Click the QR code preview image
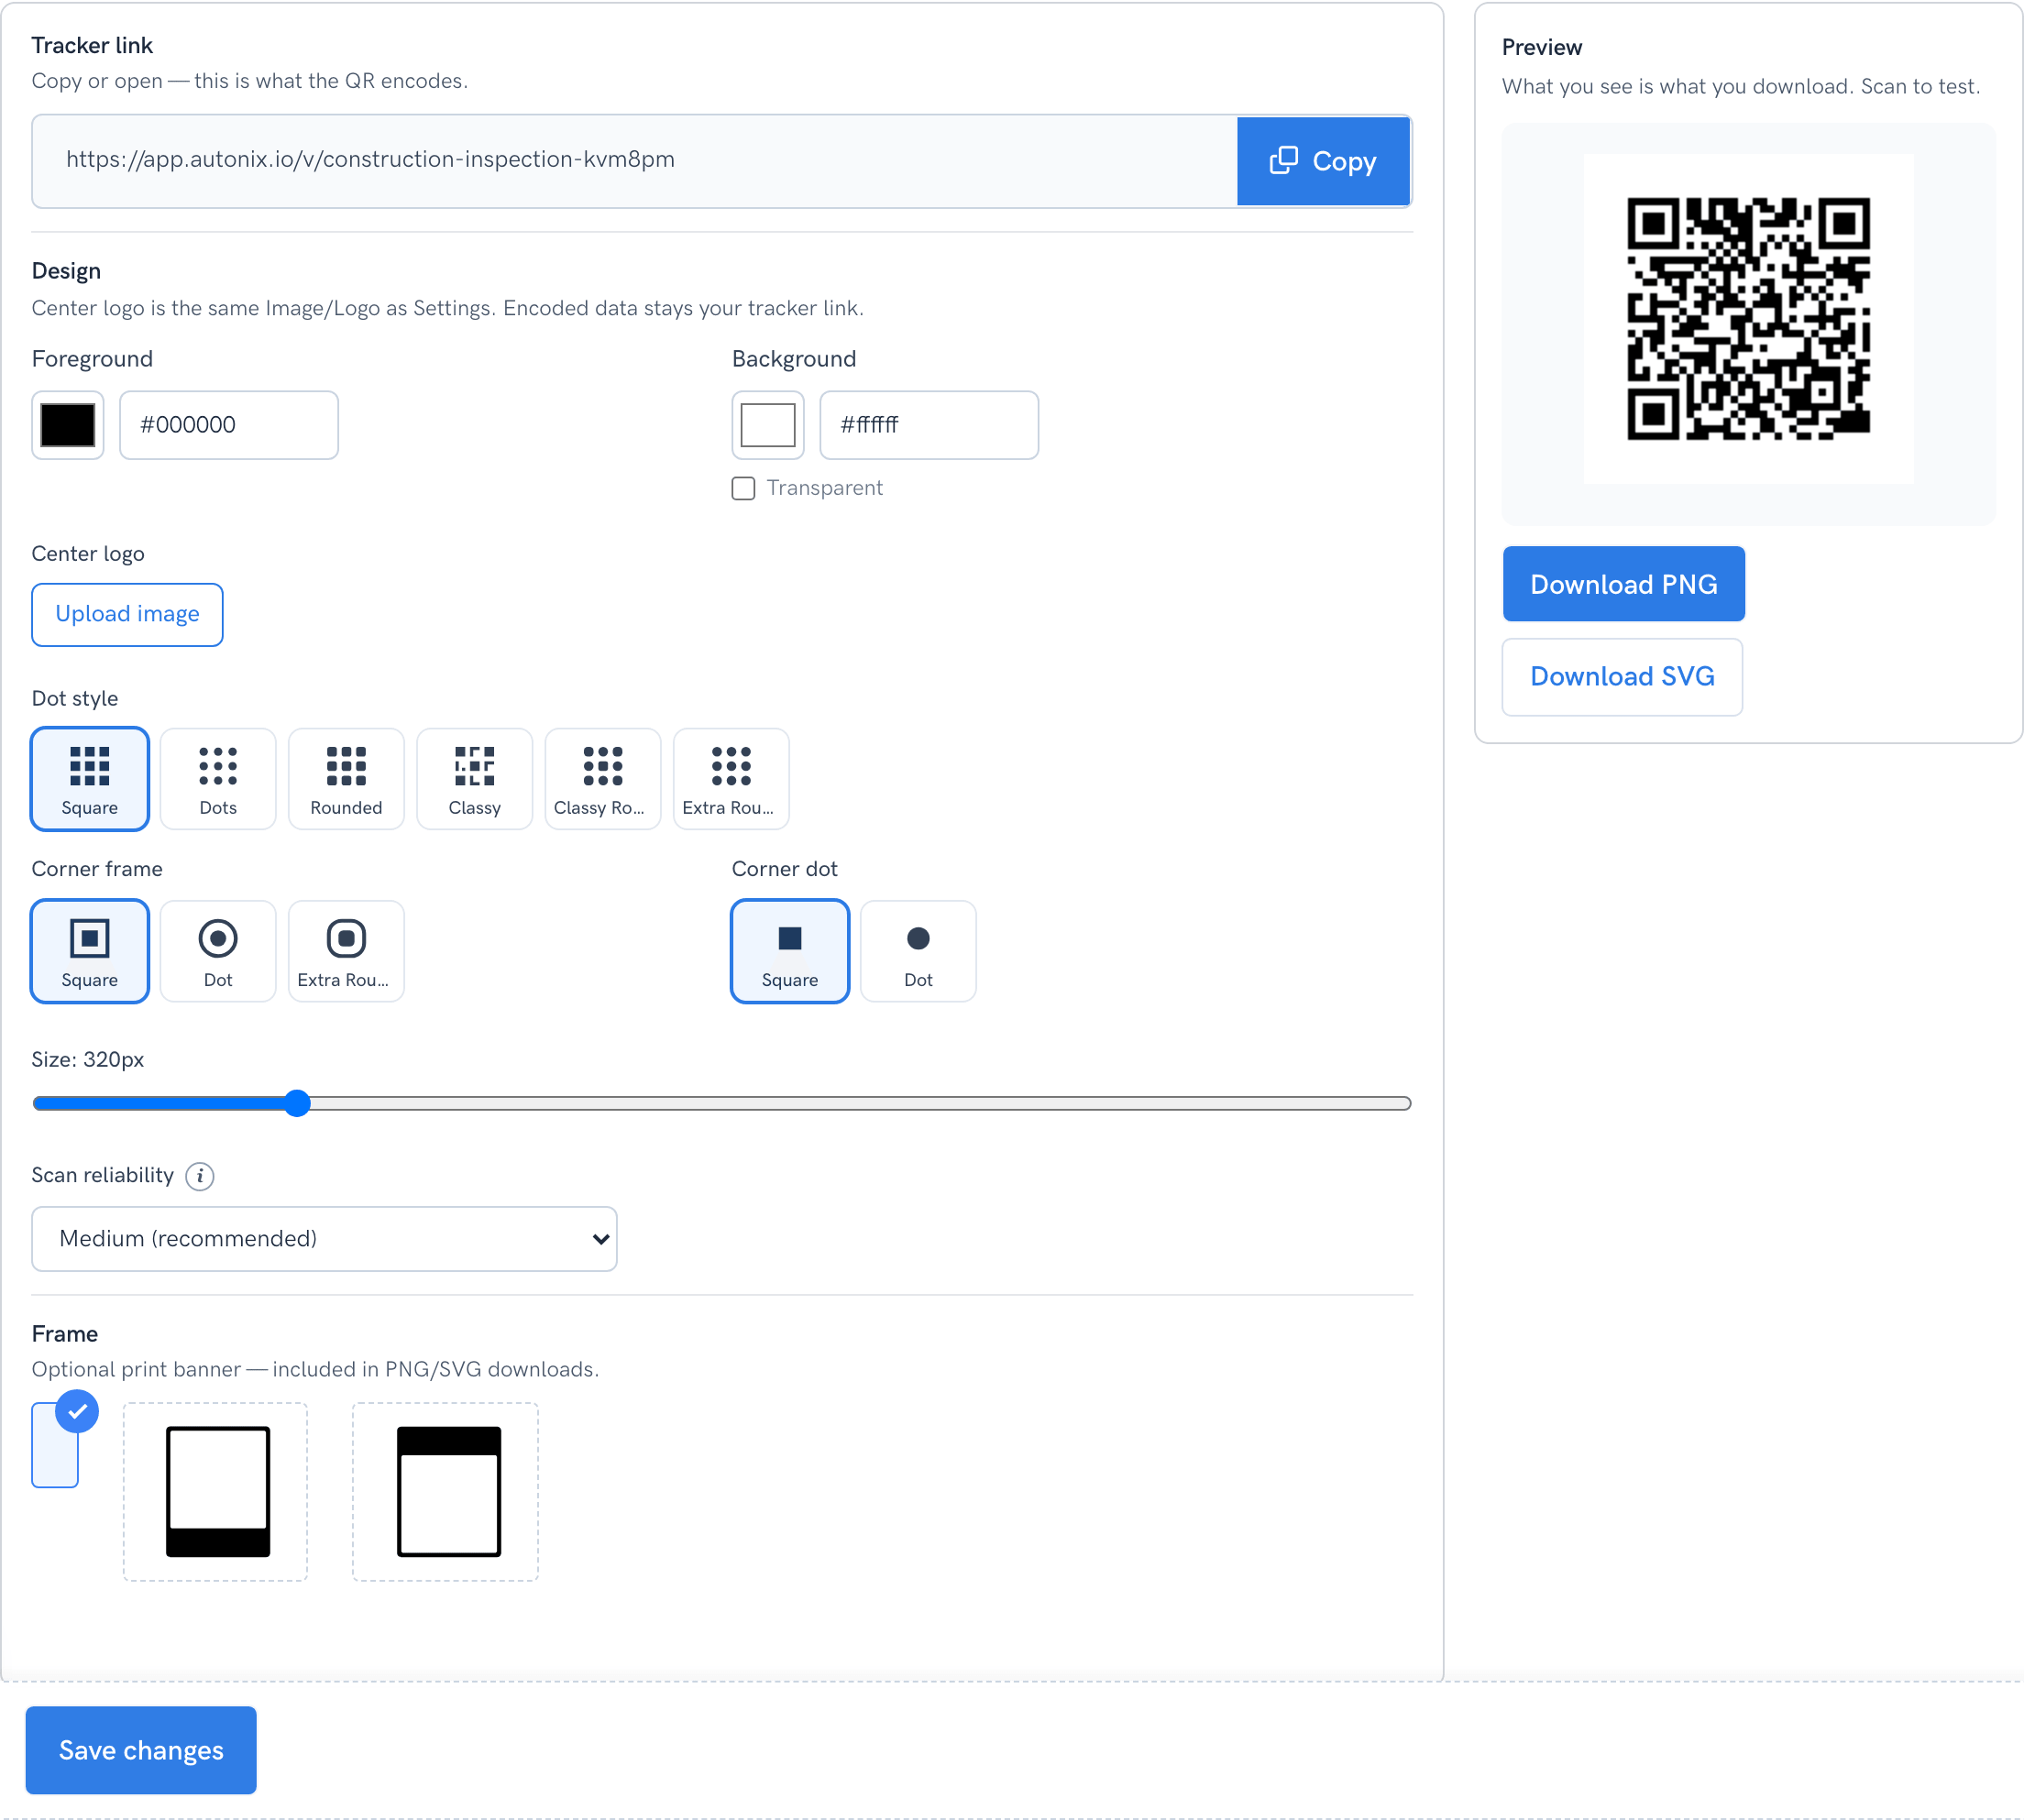This screenshot has width=2024, height=1820. pos(1748,319)
